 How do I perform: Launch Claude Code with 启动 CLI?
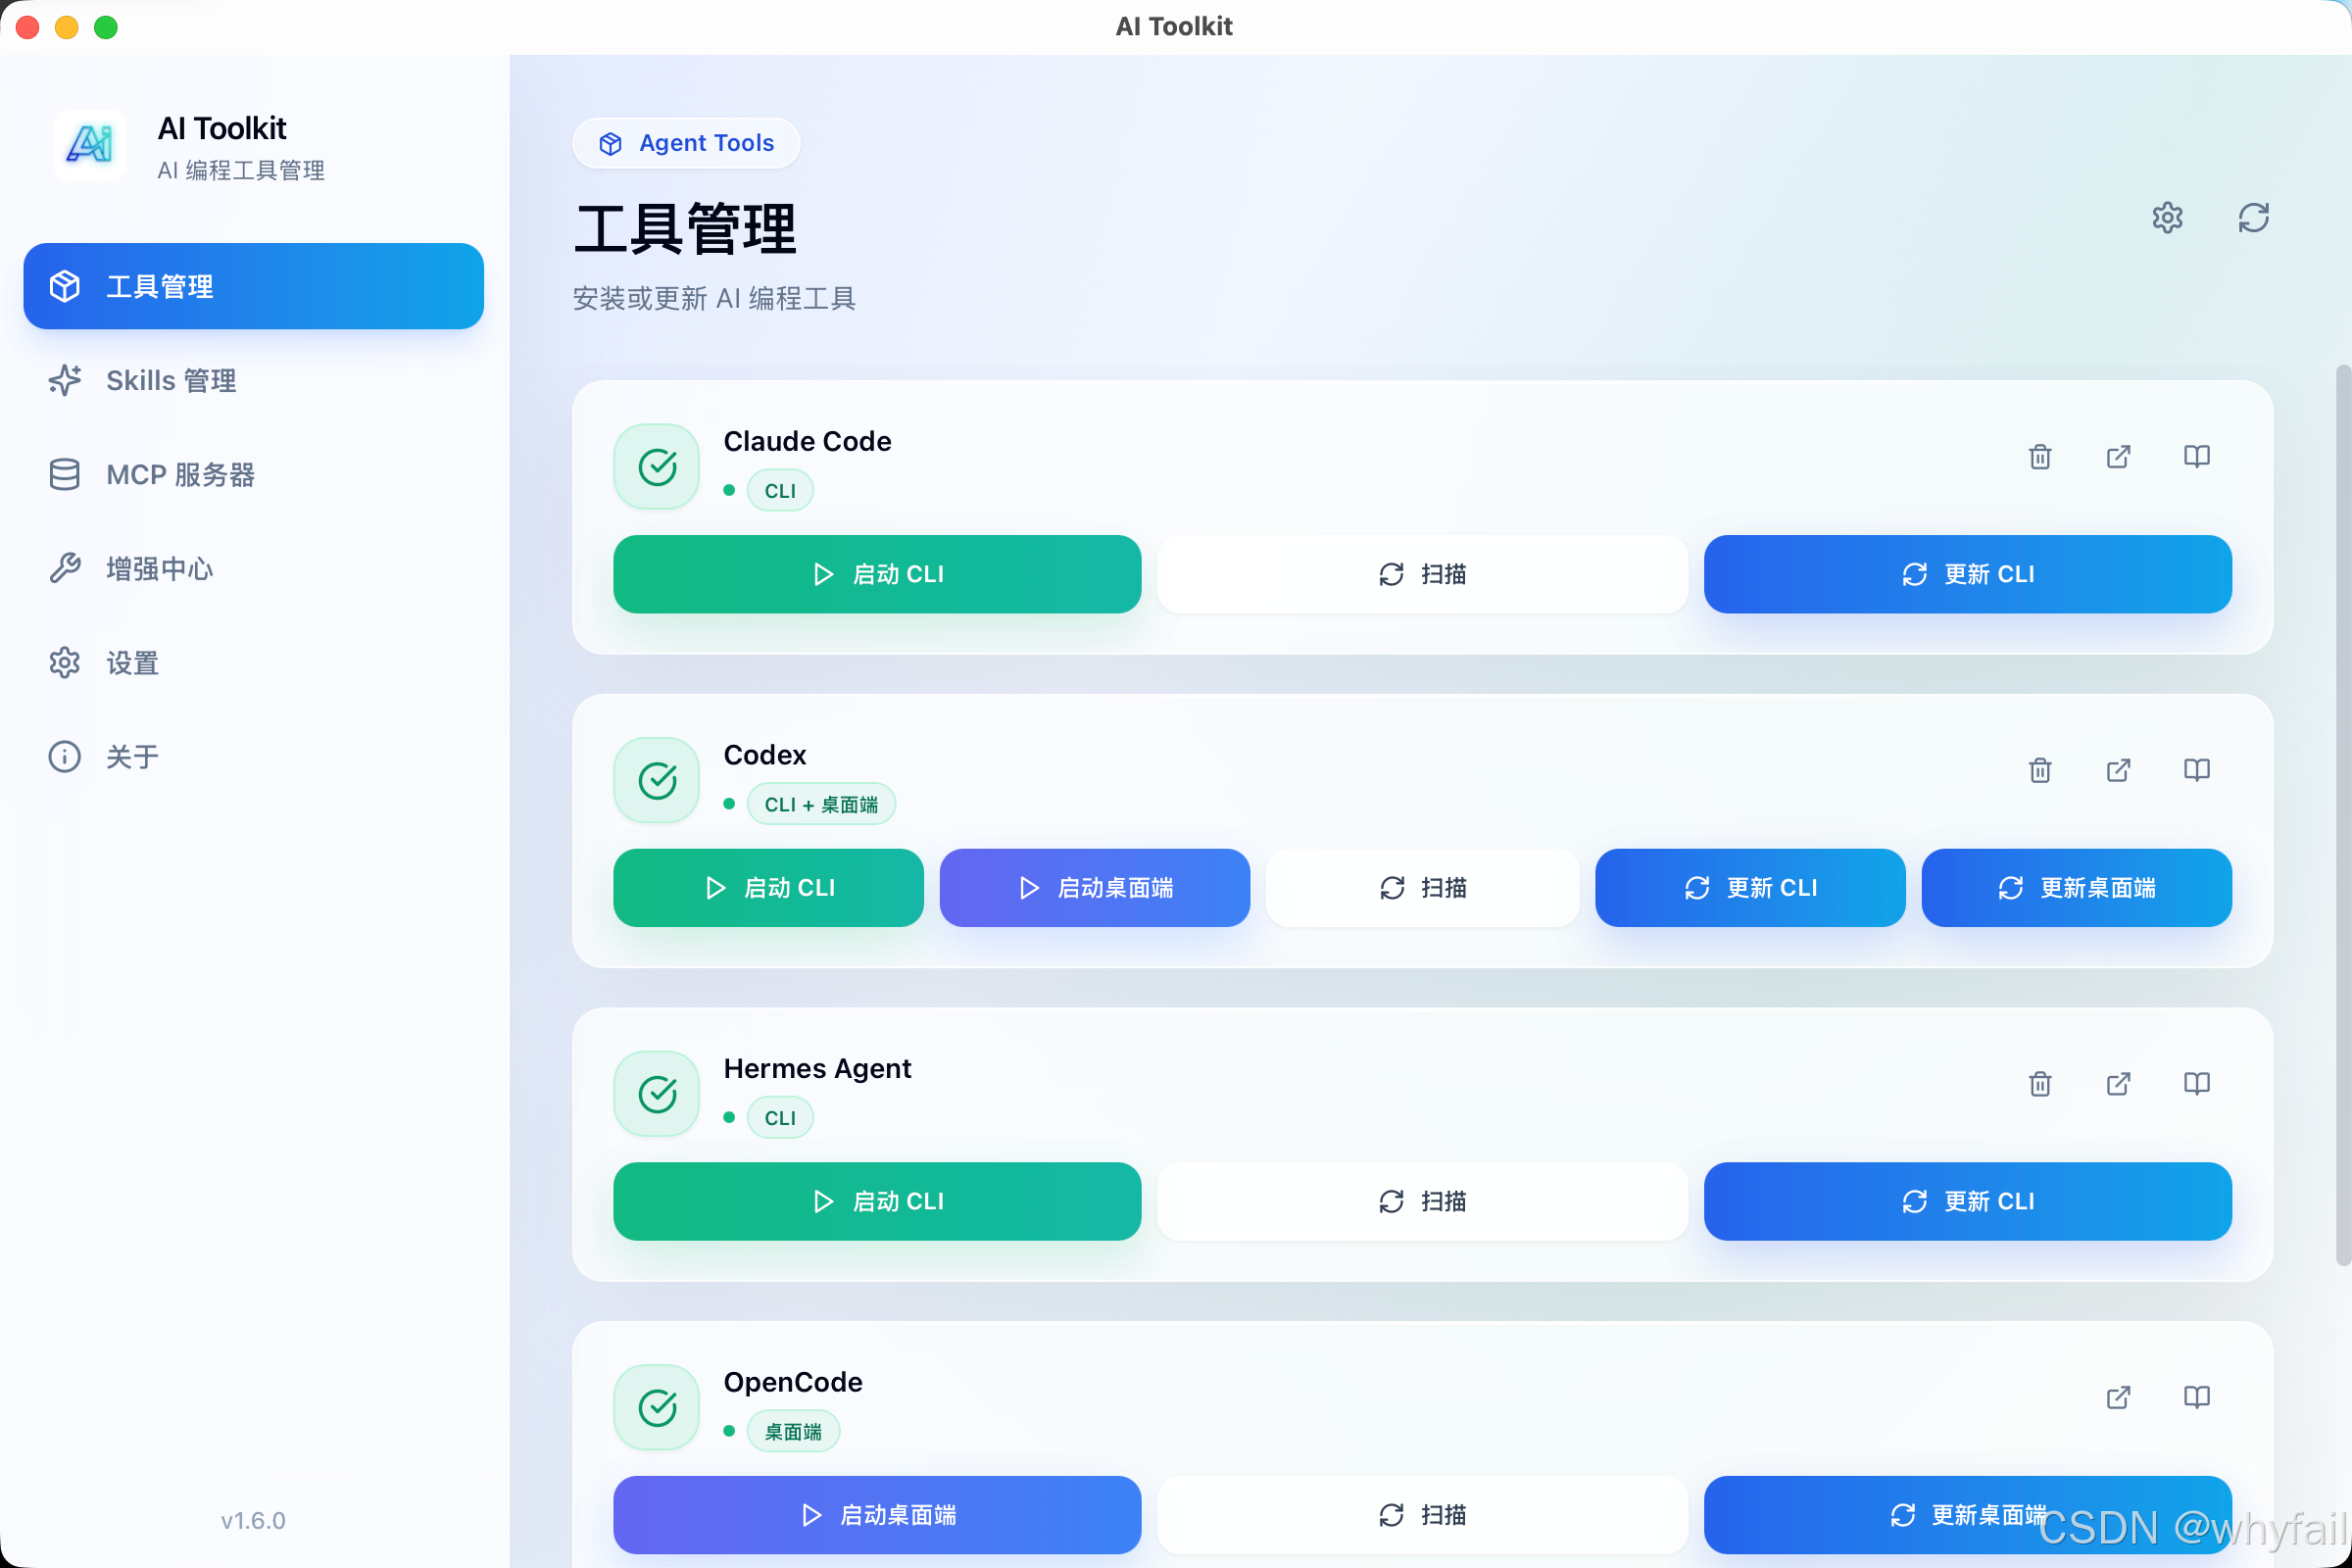pyautogui.click(x=877, y=574)
